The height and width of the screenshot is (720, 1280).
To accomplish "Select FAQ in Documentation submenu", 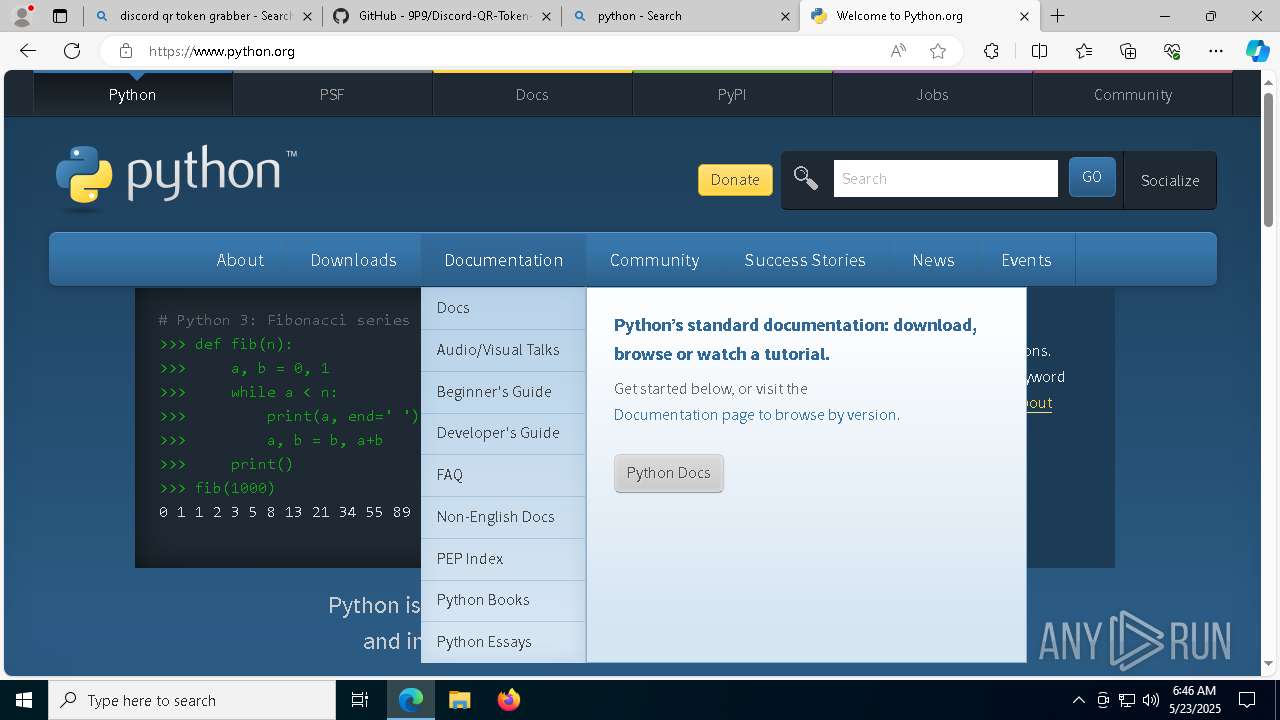I will (x=503, y=475).
